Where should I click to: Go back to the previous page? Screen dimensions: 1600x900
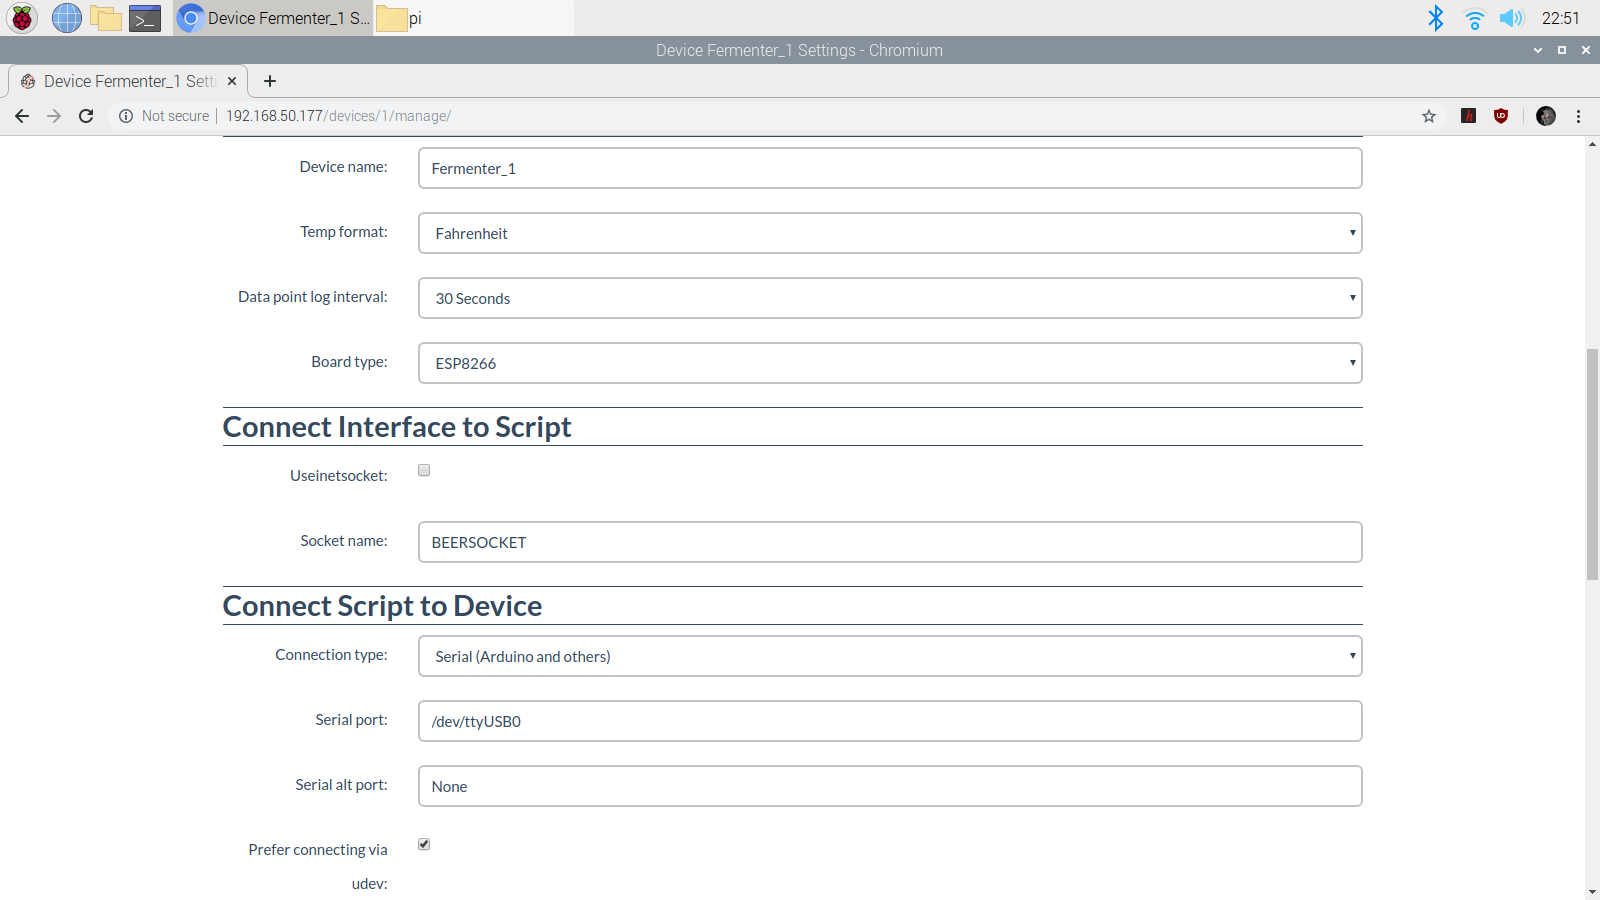(x=22, y=116)
